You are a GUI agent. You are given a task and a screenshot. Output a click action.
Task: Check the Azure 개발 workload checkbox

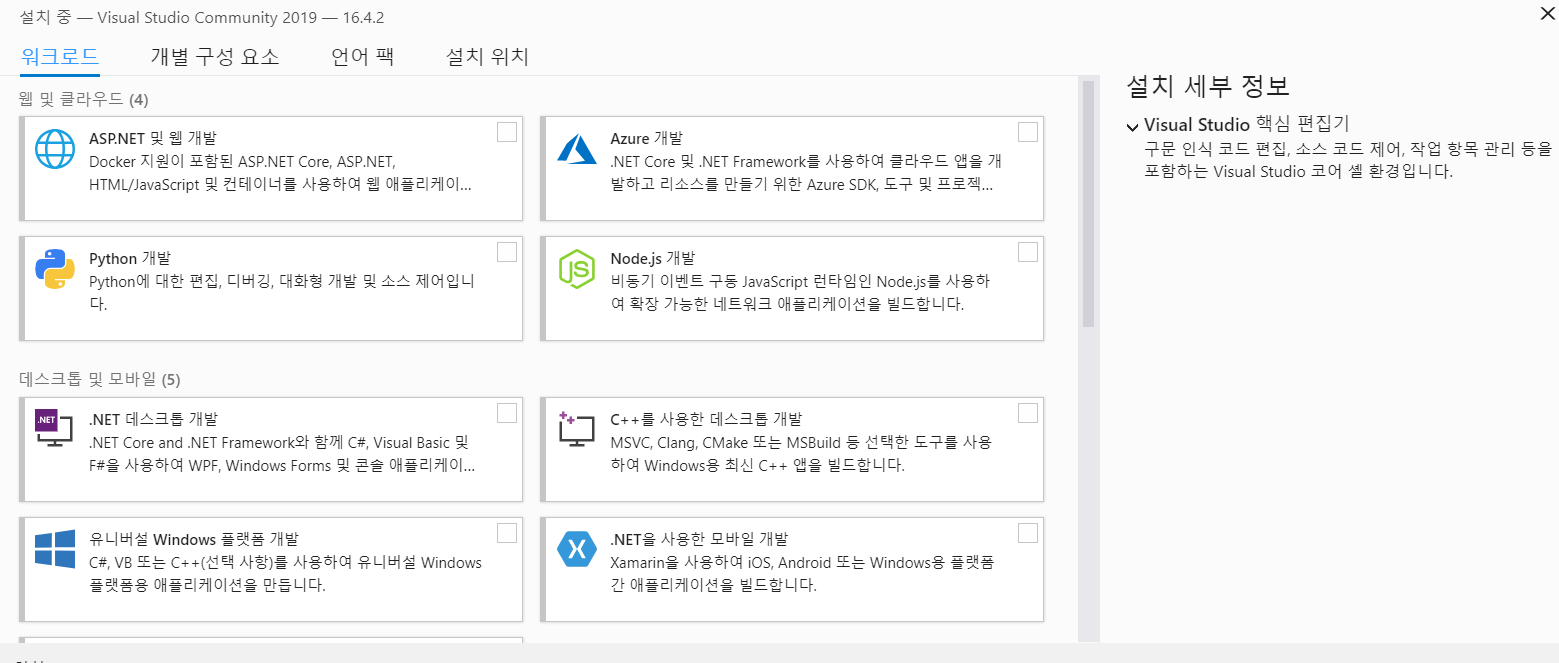1028,132
